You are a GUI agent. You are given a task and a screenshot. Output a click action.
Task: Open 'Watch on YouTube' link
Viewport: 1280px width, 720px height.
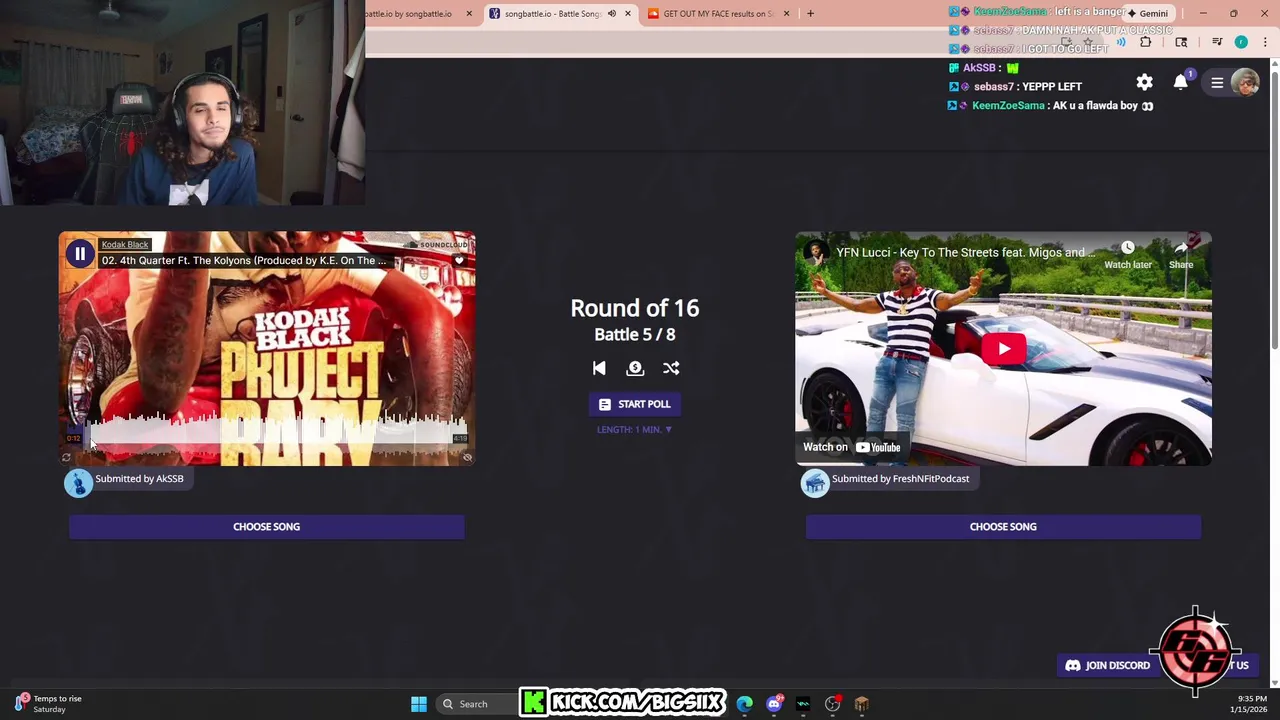point(851,447)
